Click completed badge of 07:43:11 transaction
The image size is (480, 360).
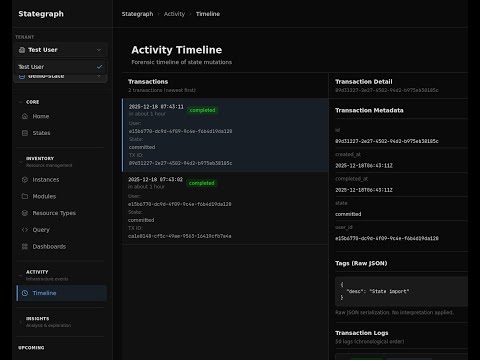click(202, 110)
